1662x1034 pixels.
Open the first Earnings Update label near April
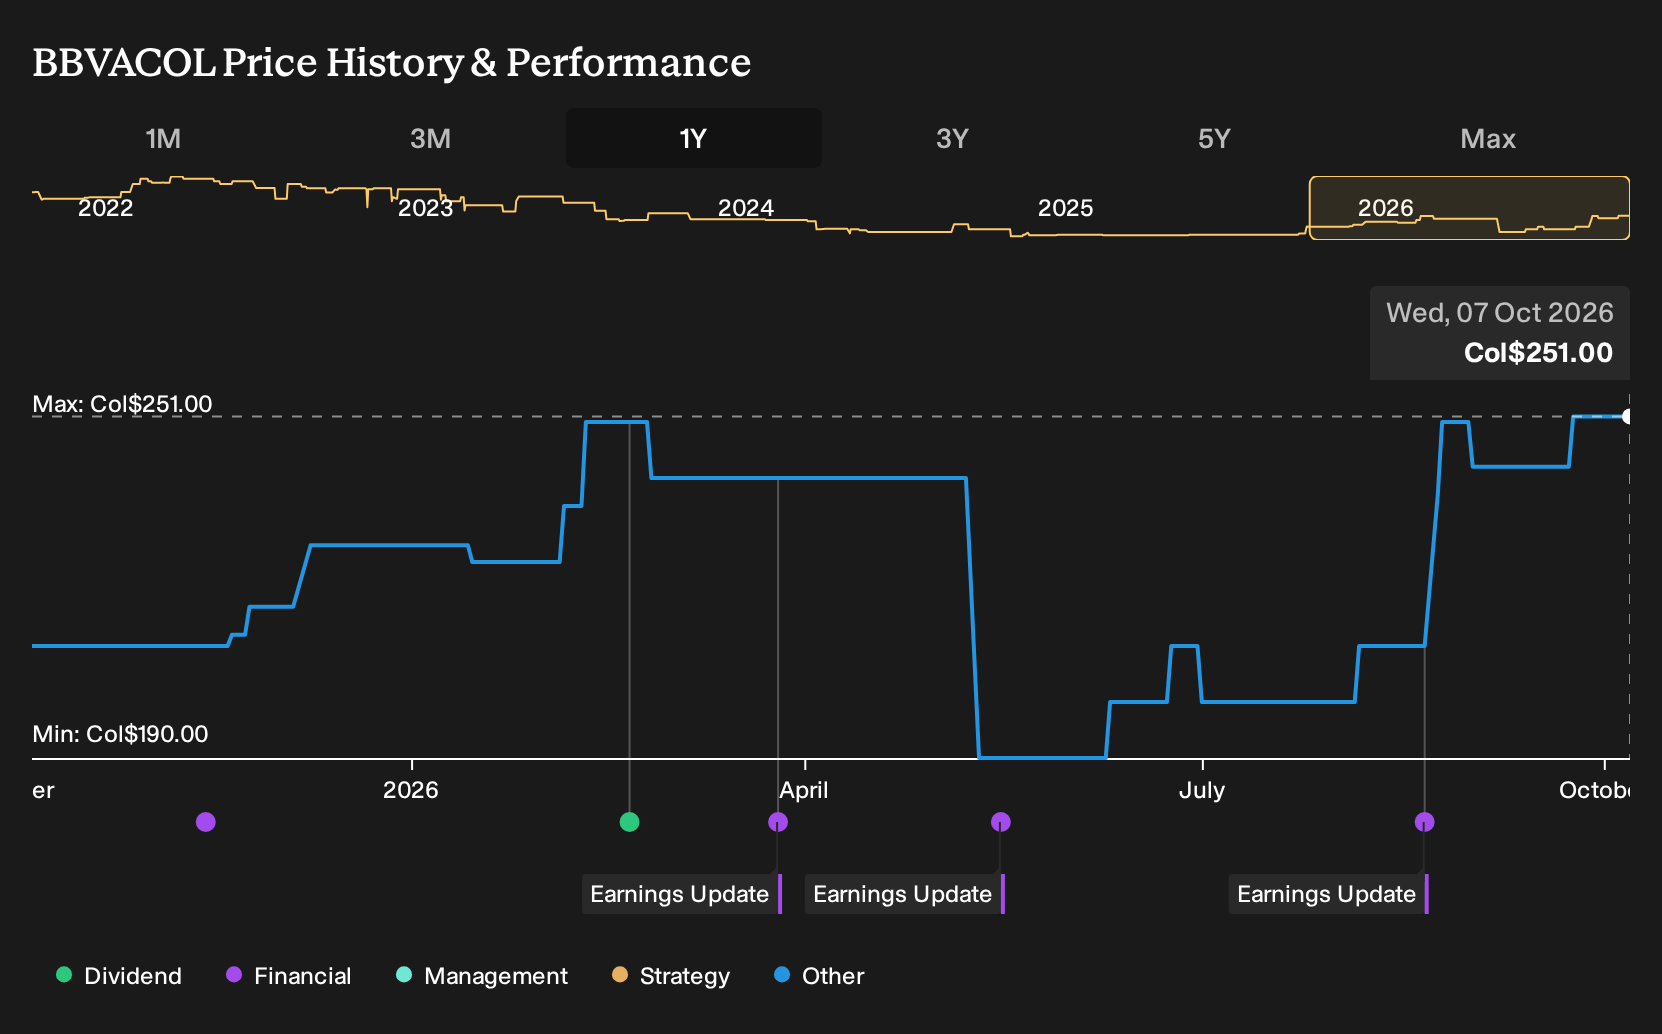[682, 894]
